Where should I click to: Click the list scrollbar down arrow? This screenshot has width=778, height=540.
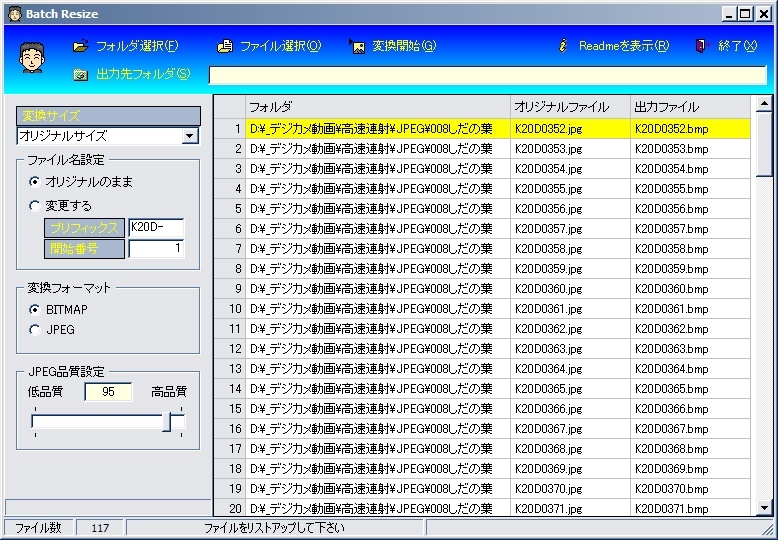pos(764,508)
